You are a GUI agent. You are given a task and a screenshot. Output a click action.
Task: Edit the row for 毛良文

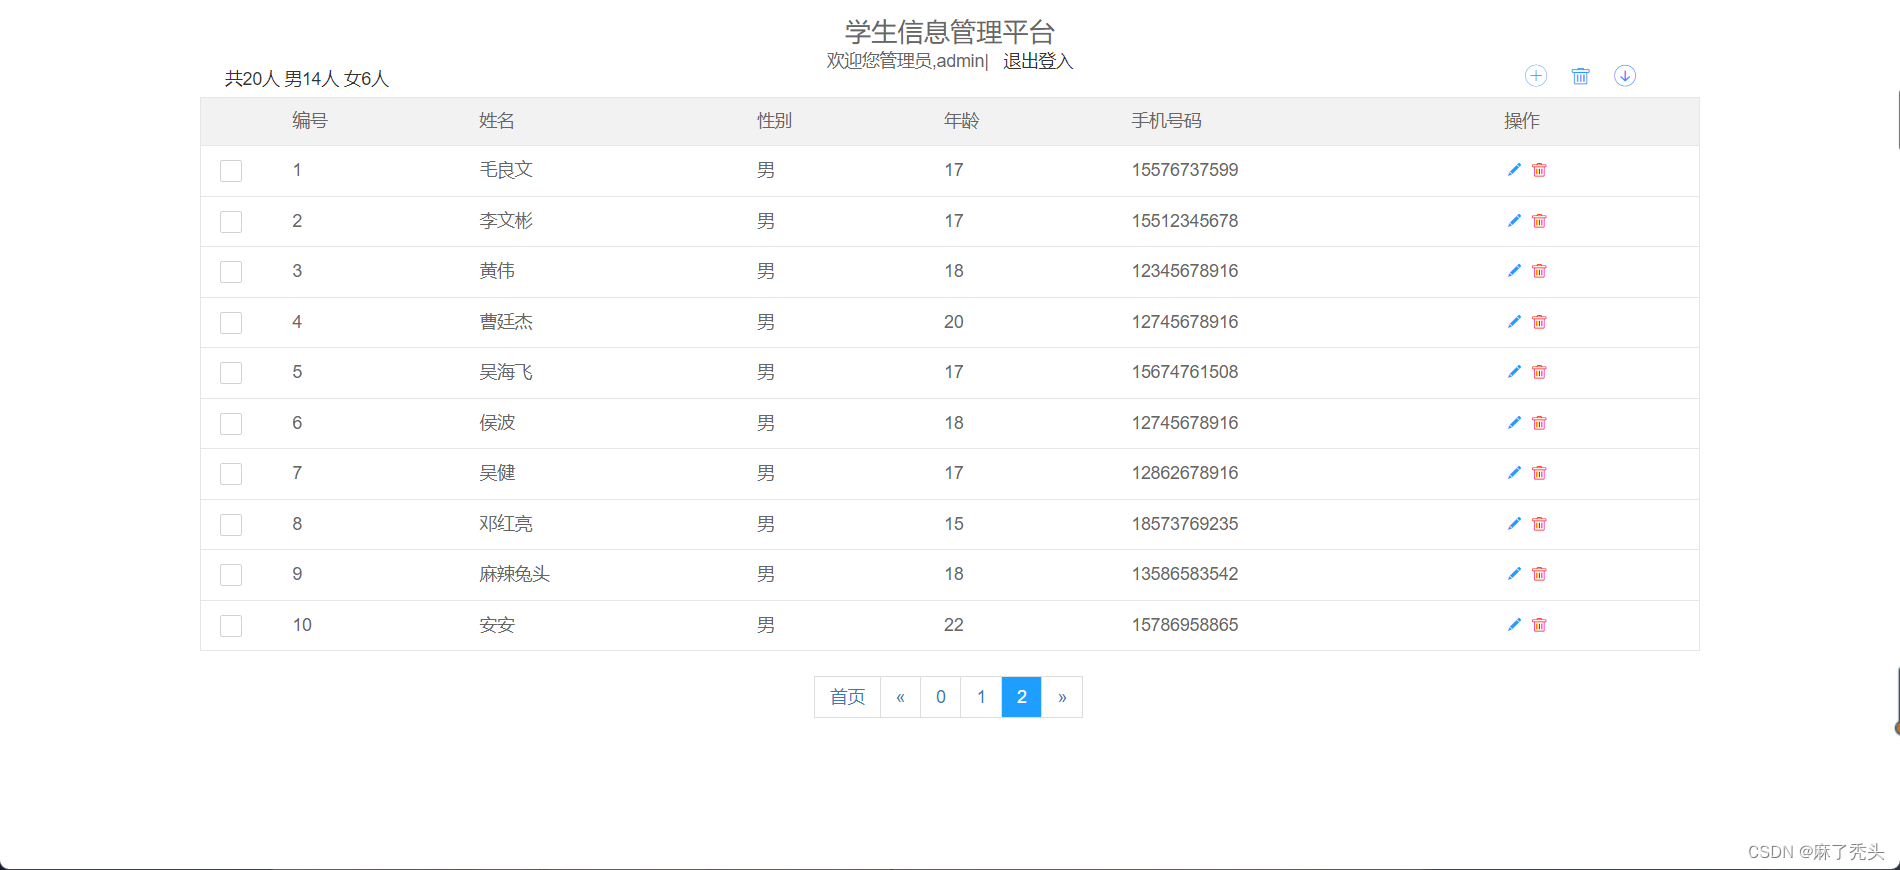(1514, 170)
